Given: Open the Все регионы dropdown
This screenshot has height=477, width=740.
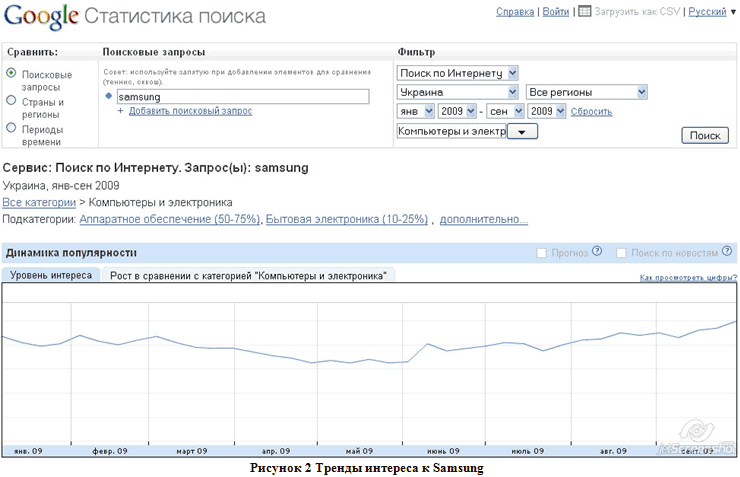Looking at the screenshot, I should [587, 92].
